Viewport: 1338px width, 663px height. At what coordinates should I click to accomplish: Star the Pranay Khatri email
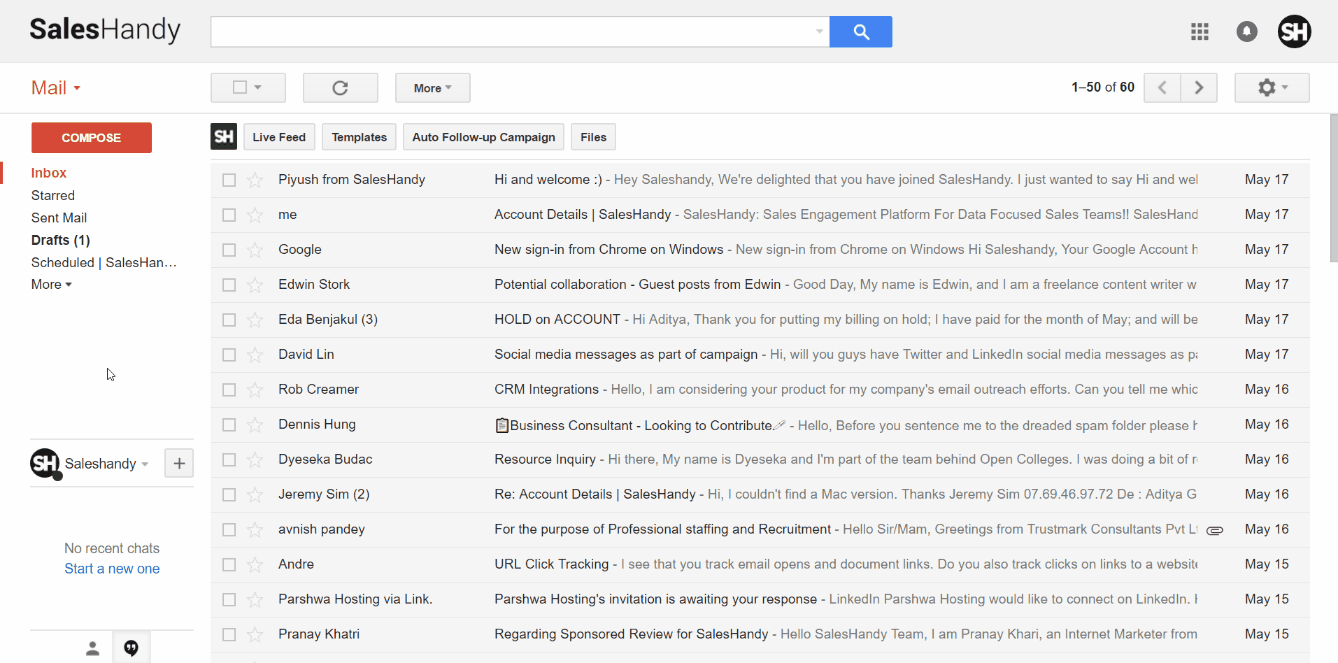click(x=255, y=635)
